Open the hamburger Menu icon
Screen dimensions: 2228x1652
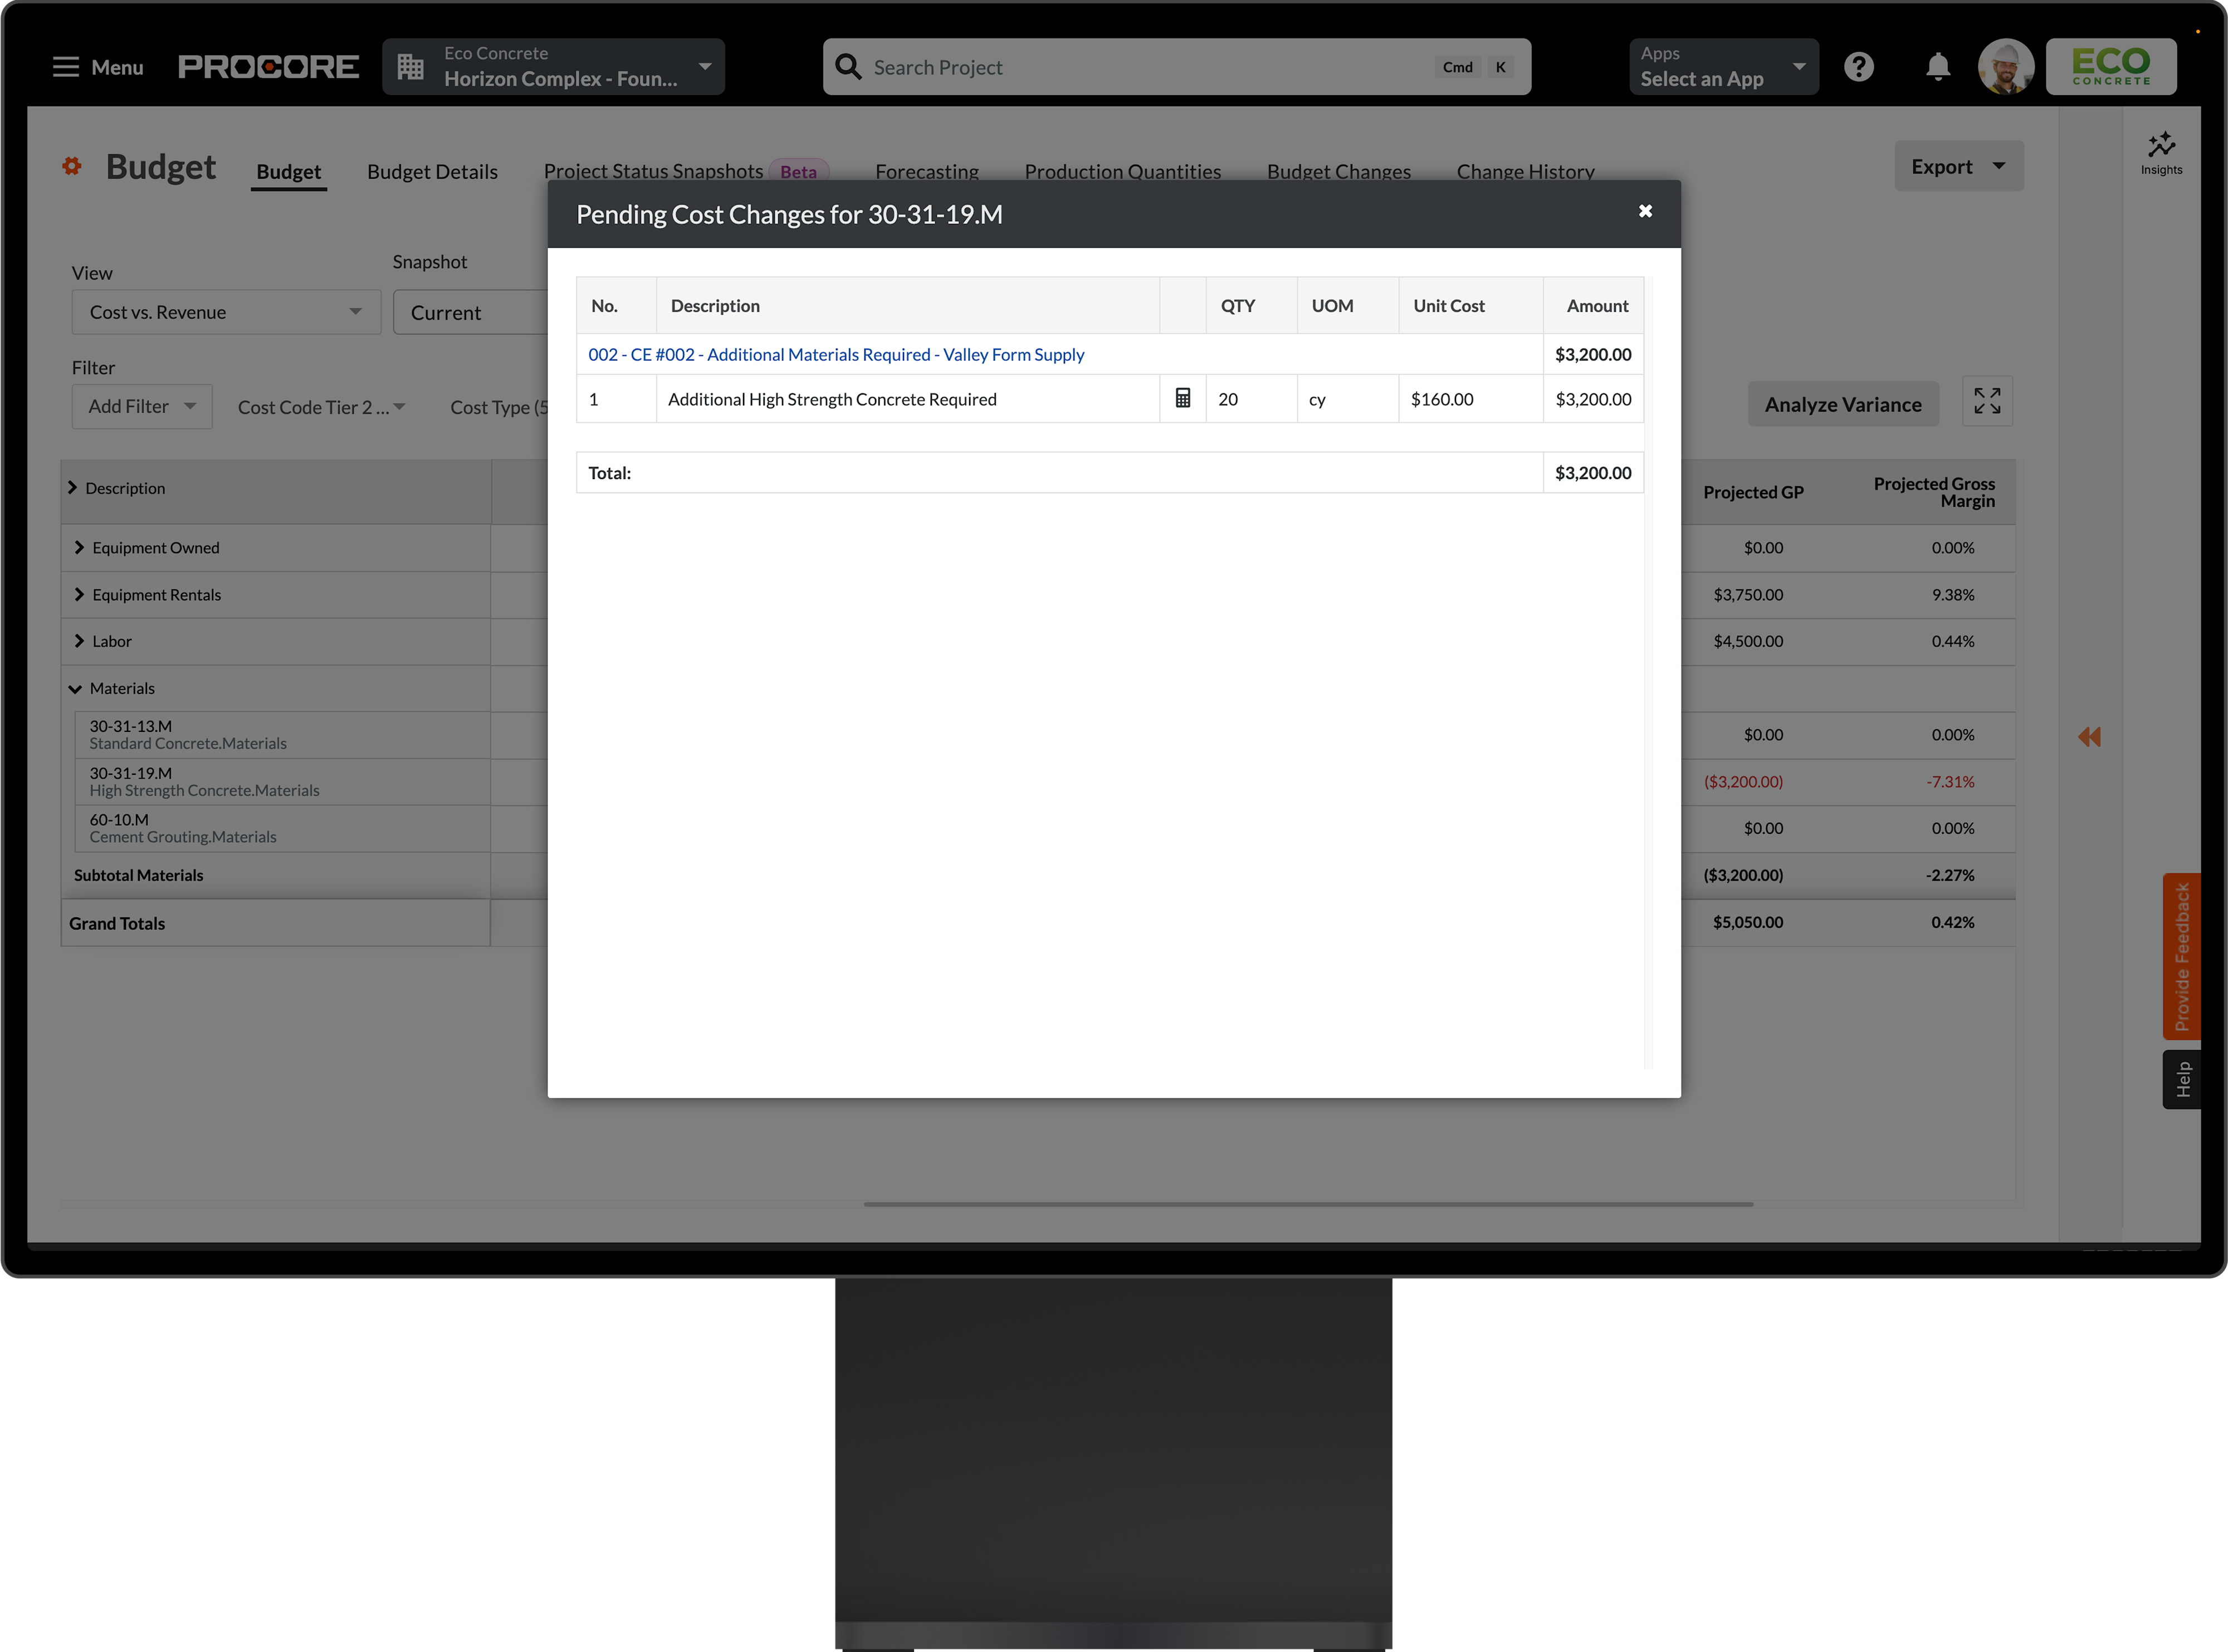click(x=66, y=67)
